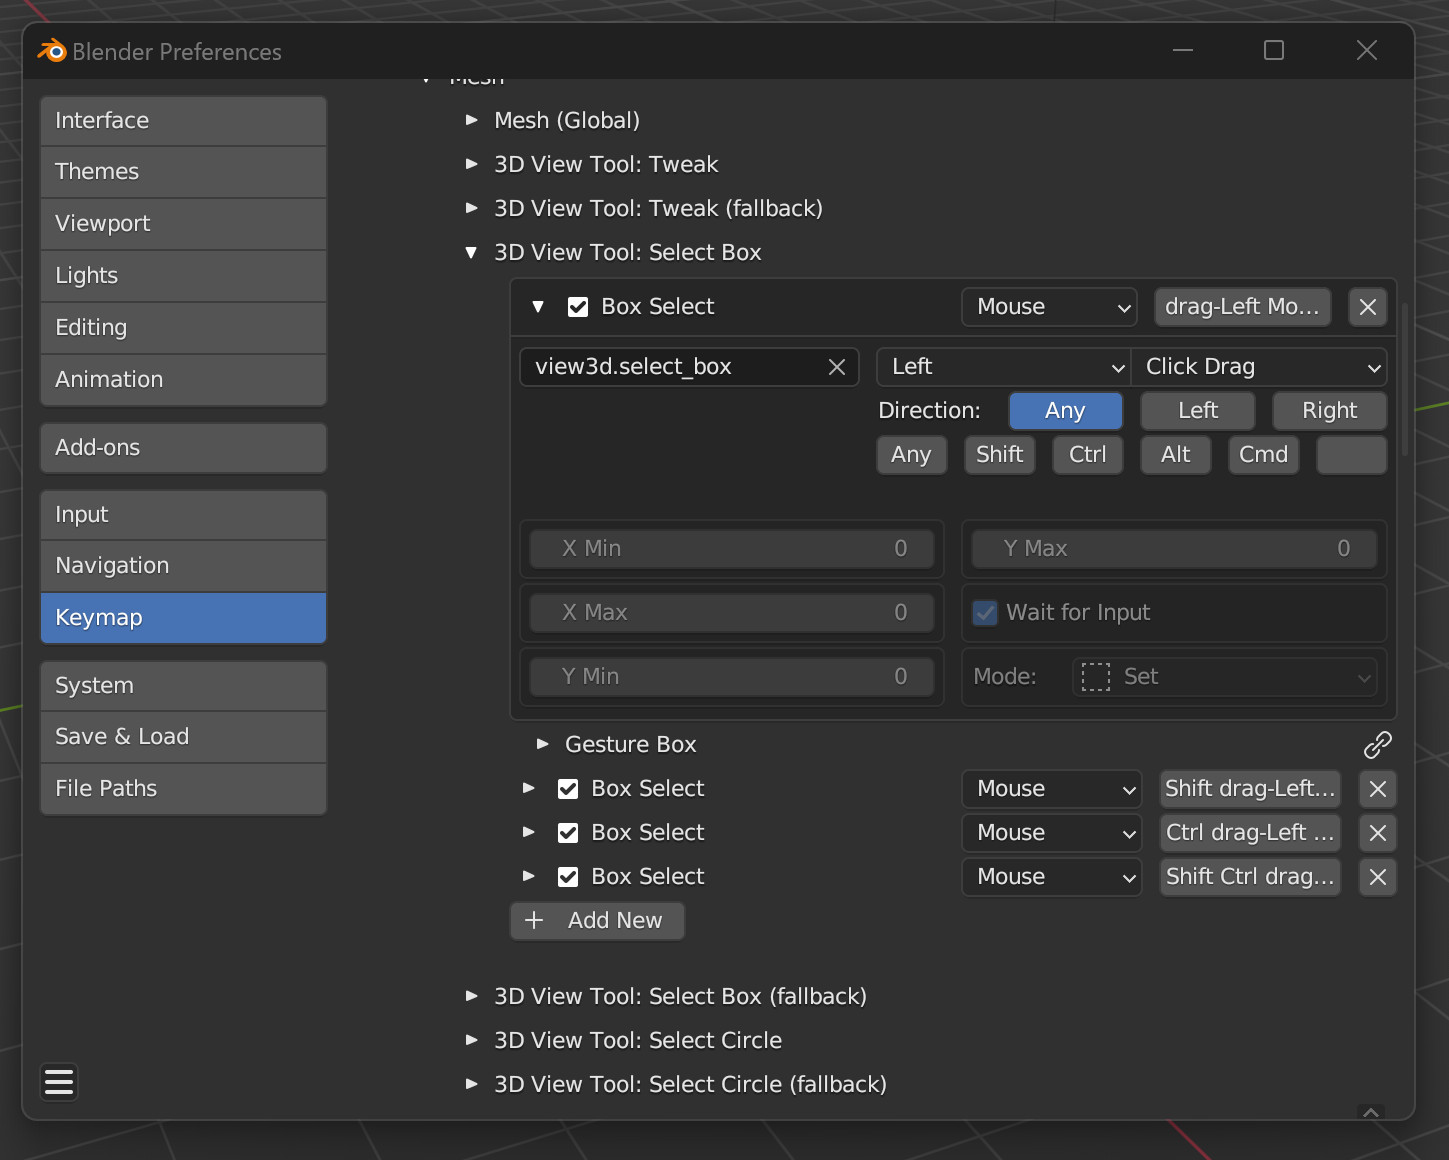Expand 3D View Tool: Select Circle section
The width and height of the screenshot is (1449, 1160).
[471, 1040]
